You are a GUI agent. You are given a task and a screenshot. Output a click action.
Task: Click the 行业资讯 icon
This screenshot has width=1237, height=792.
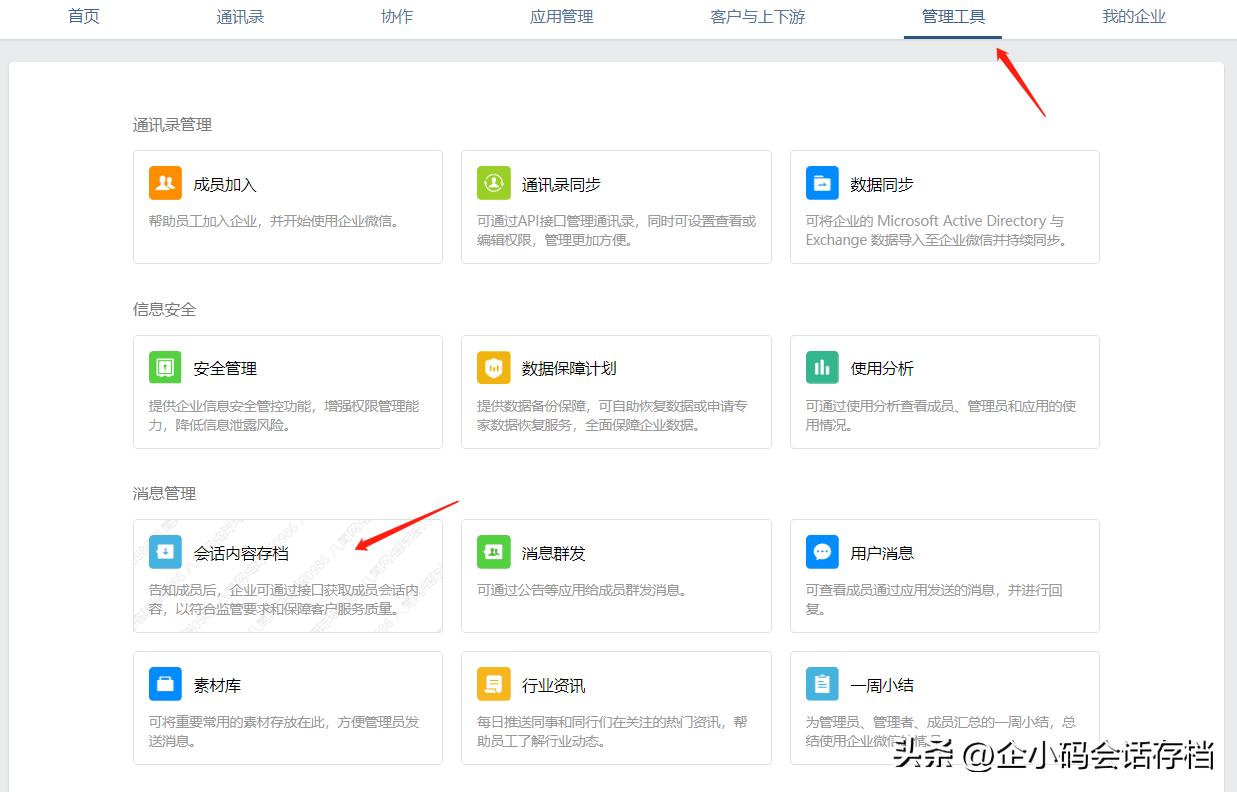click(493, 684)
